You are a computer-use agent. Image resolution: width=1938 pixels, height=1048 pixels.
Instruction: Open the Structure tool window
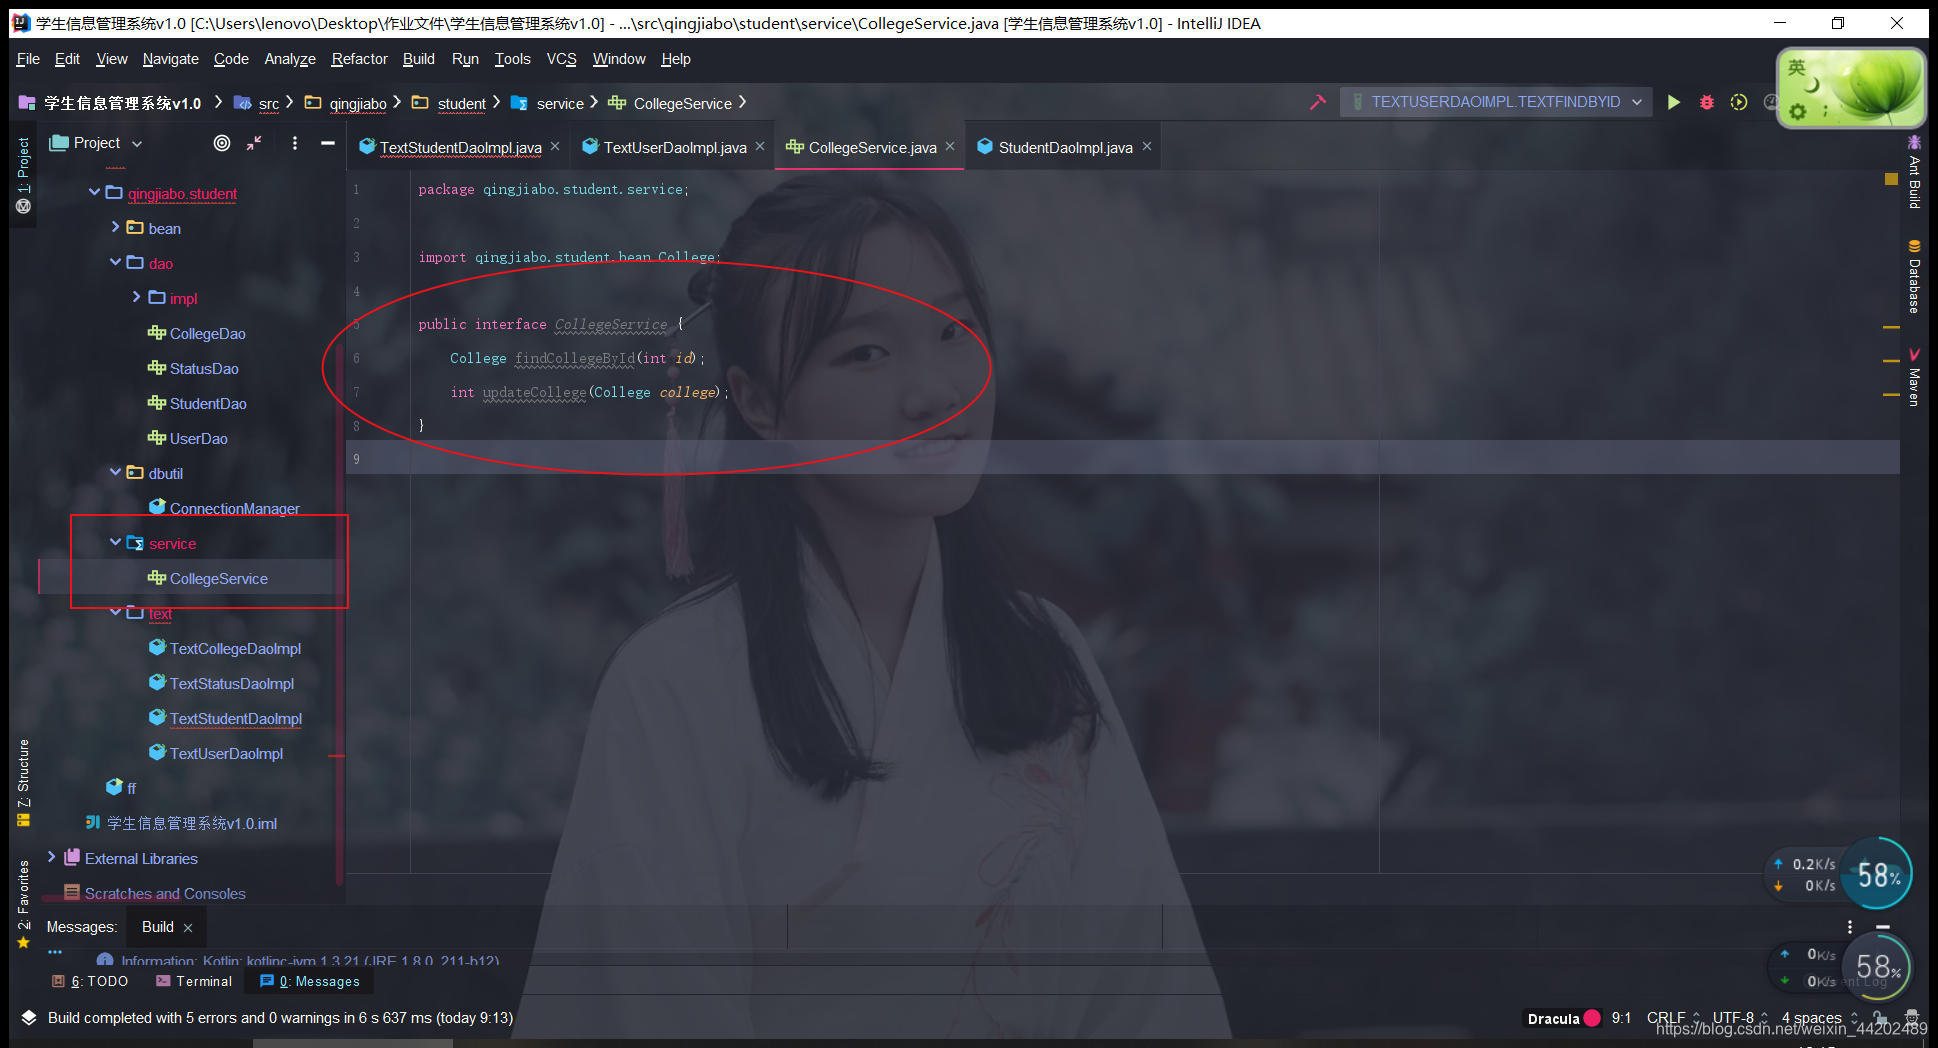point(23,783)
